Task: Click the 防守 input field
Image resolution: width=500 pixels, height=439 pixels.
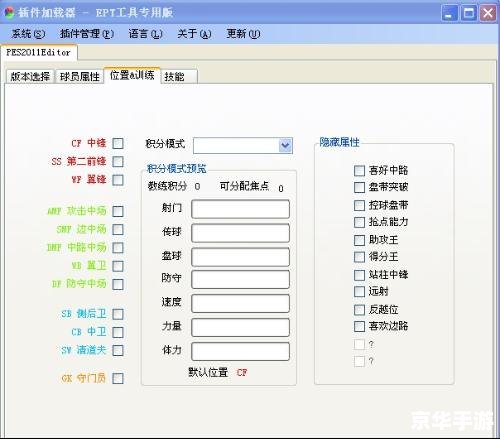Action: click(240, 279)
